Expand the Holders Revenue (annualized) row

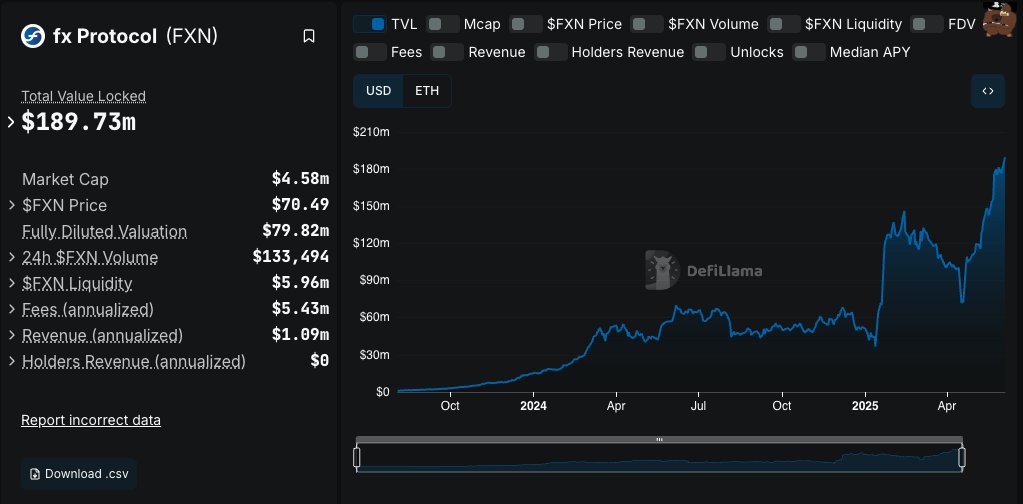tap(12, 361)
